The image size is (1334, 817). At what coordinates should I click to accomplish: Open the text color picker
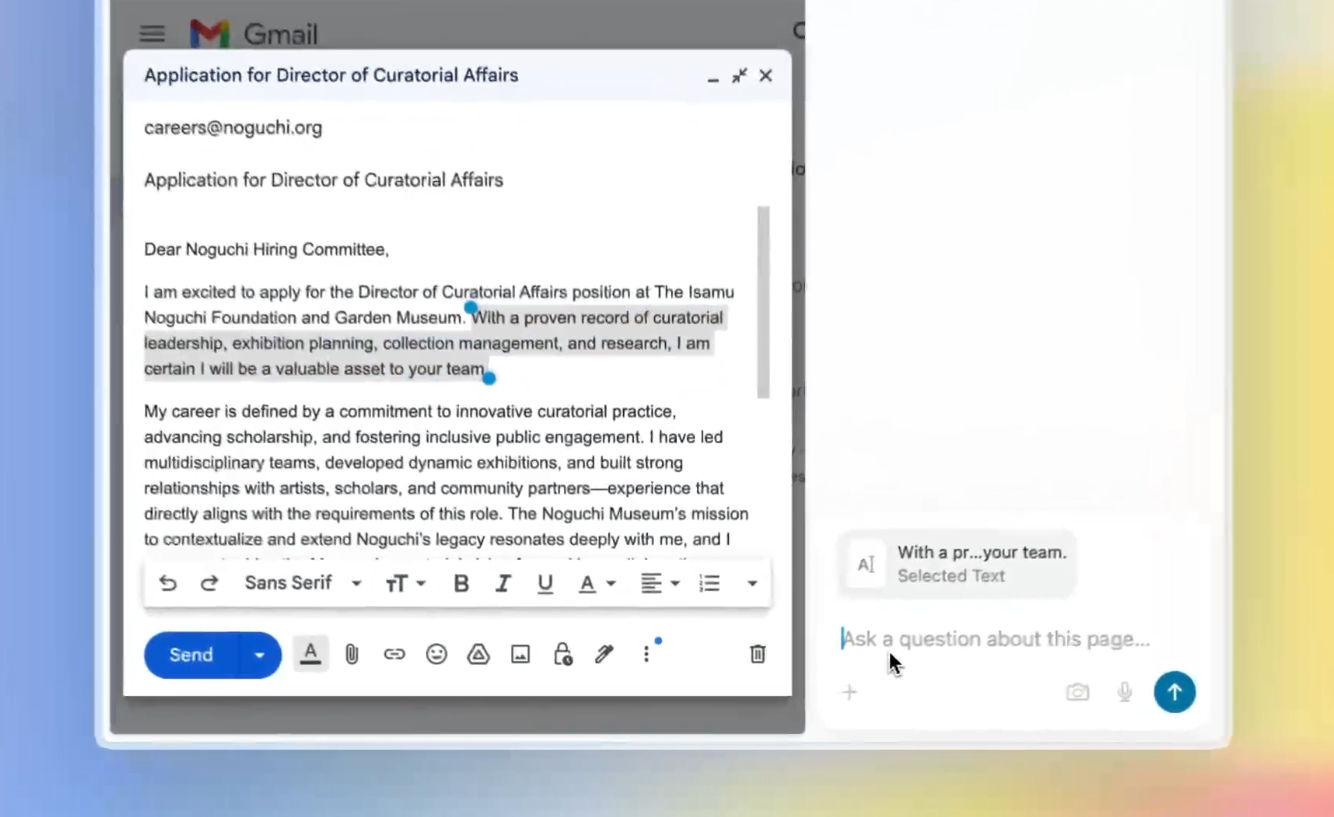[x=597, y=583]
